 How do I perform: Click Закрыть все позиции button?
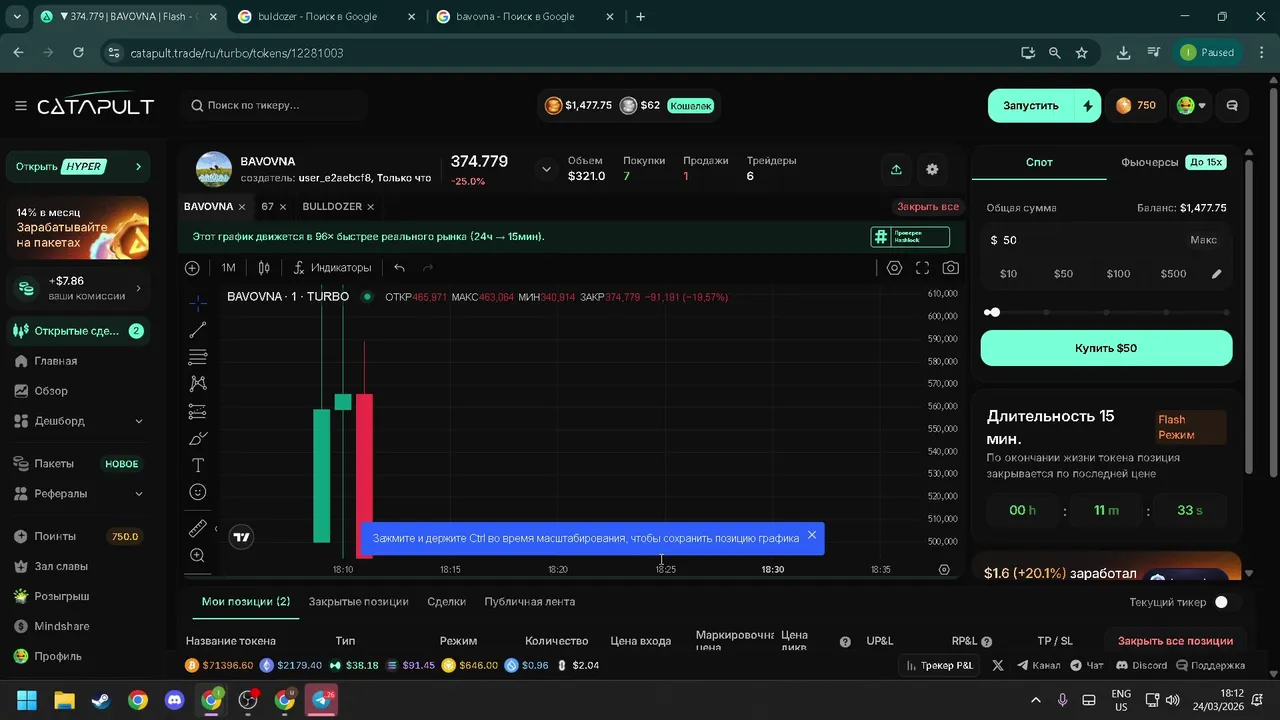[x=1175, y=641]
